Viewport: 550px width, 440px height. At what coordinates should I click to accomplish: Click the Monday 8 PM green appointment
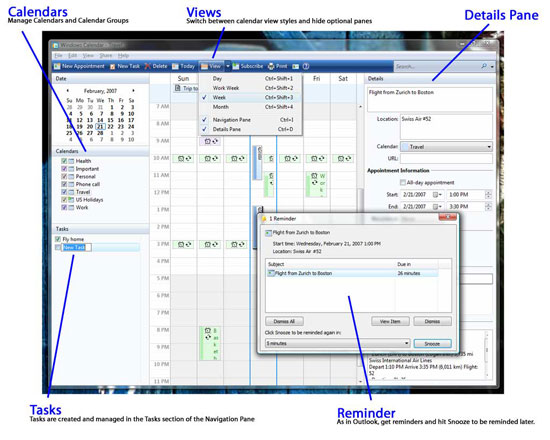[210, 343]
